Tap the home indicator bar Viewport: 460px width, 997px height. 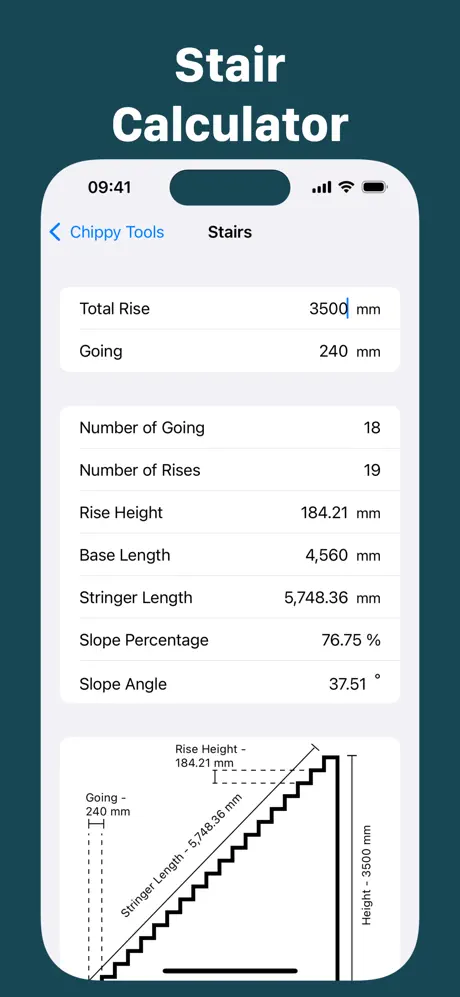pyautogui.click(x=230, y=971)
